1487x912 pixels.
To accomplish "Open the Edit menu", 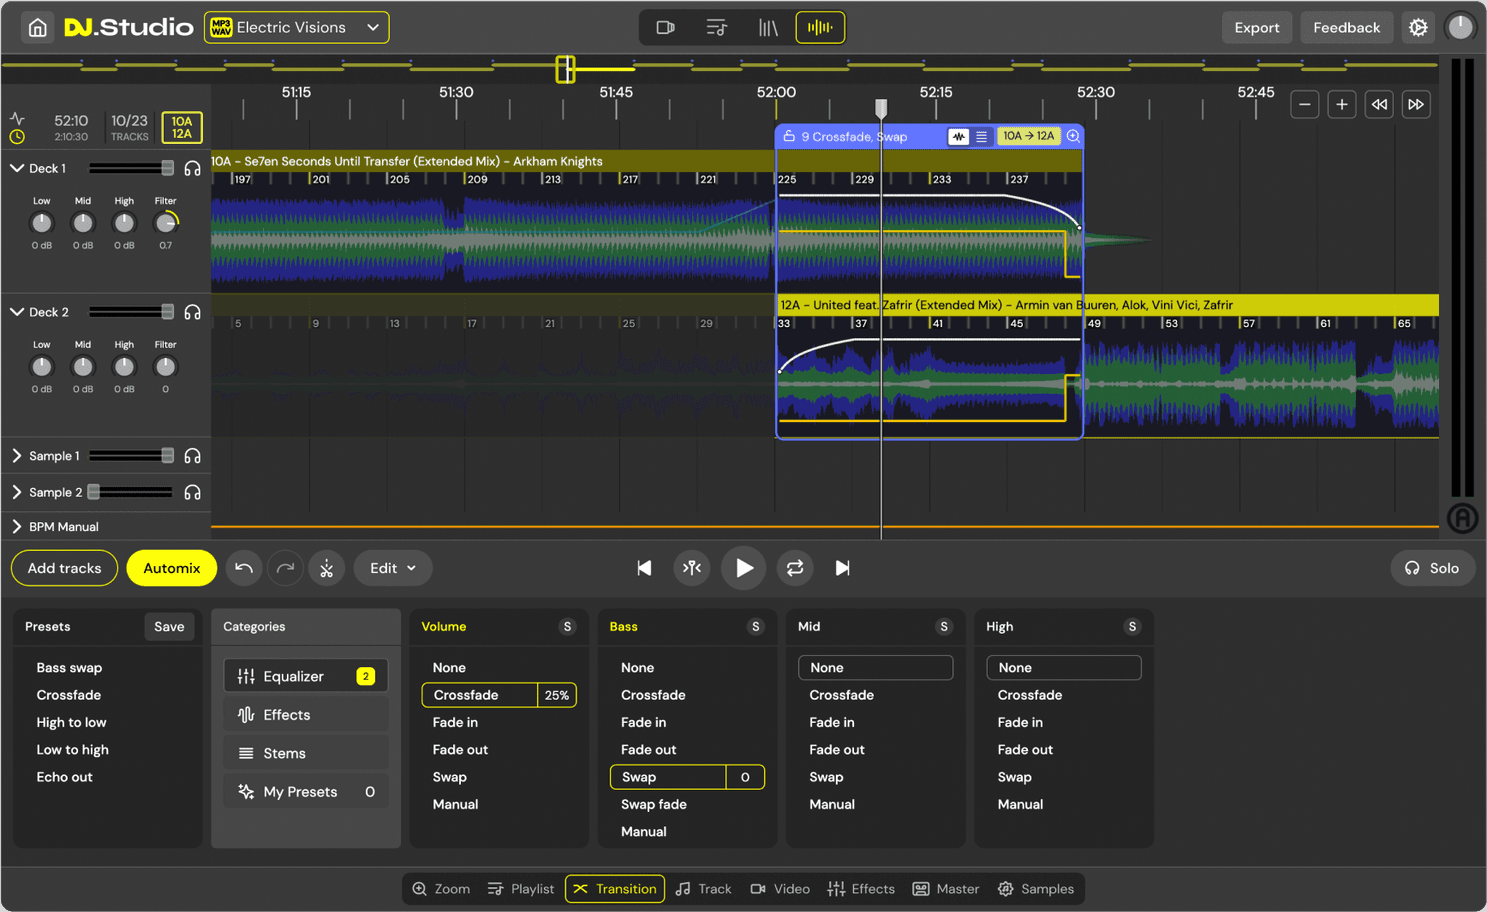I will (392, 568).
